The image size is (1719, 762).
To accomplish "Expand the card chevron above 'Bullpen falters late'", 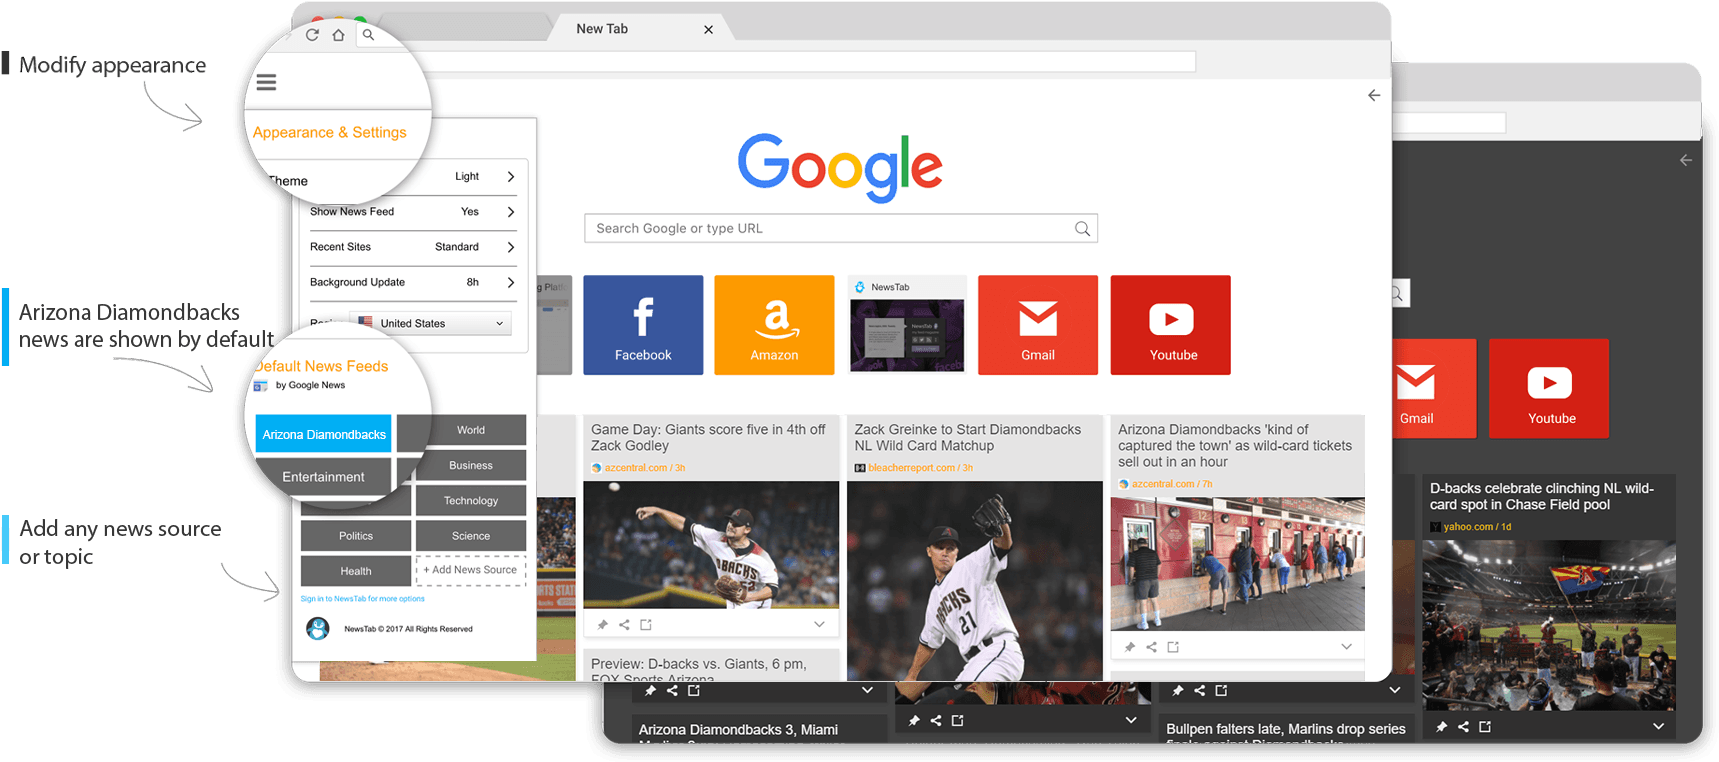I will pyautogui.click(x=1394, y=691).
